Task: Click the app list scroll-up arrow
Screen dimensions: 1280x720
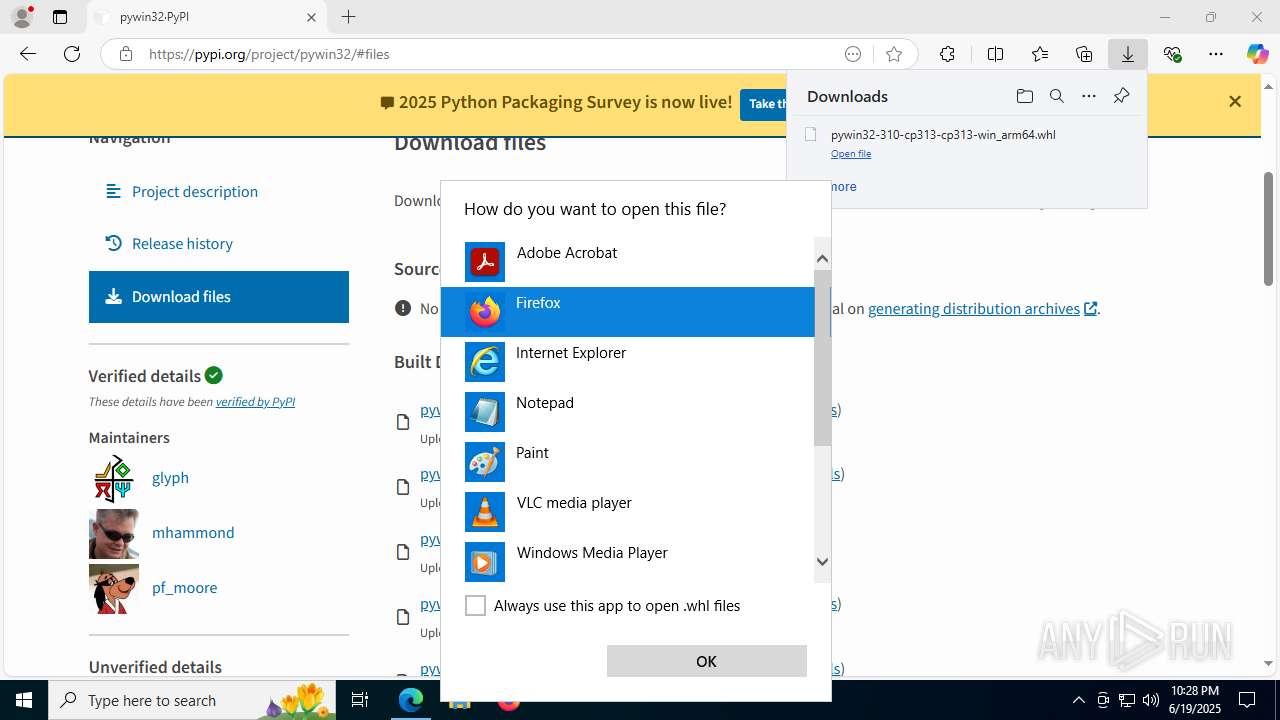Action: coord(823,259)
